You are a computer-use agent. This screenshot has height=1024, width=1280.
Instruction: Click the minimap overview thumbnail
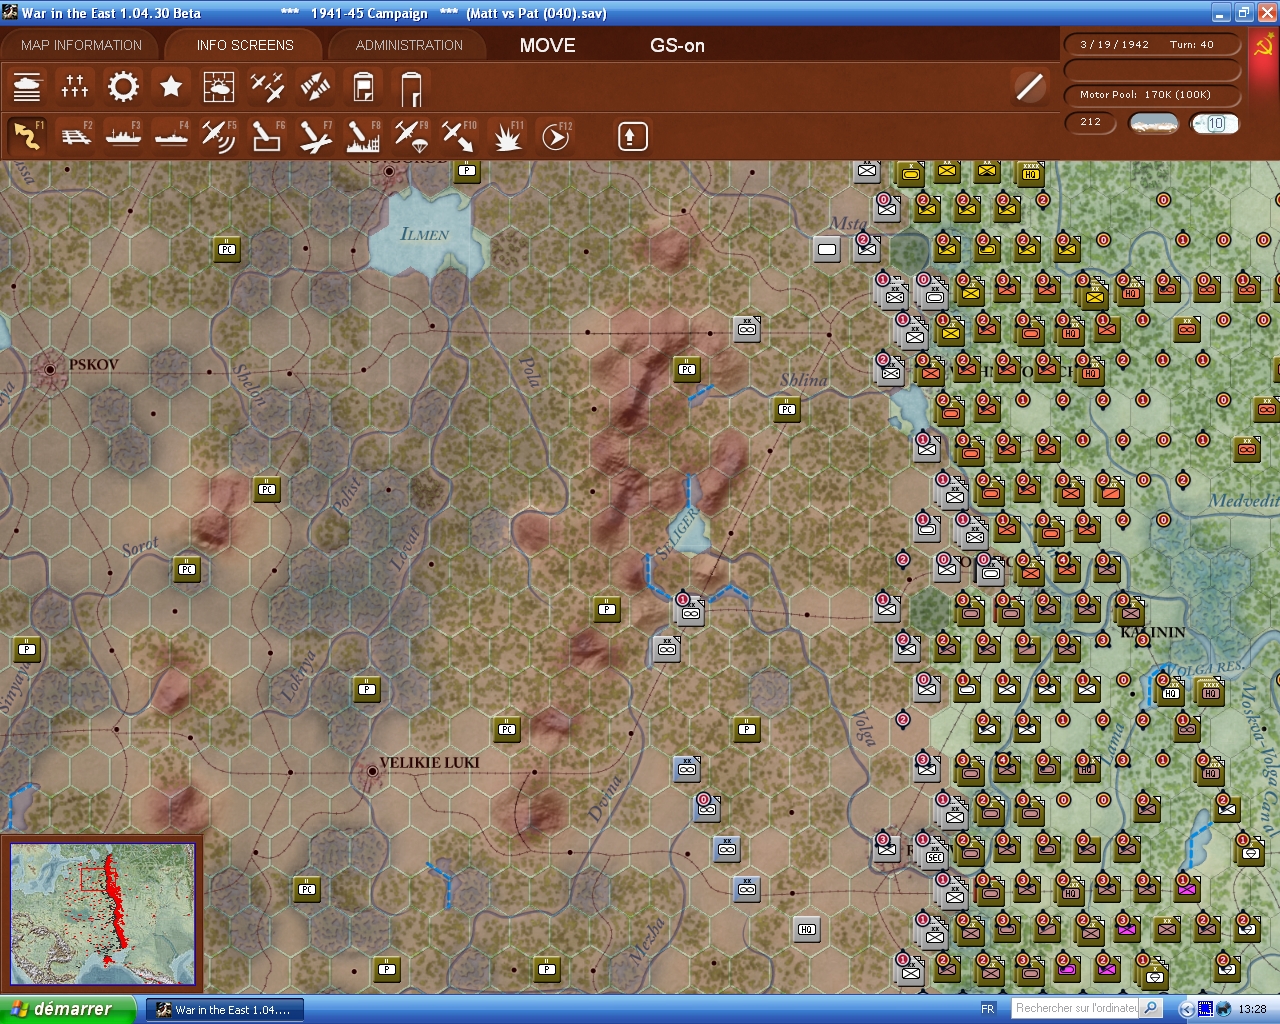click(103, 914)
